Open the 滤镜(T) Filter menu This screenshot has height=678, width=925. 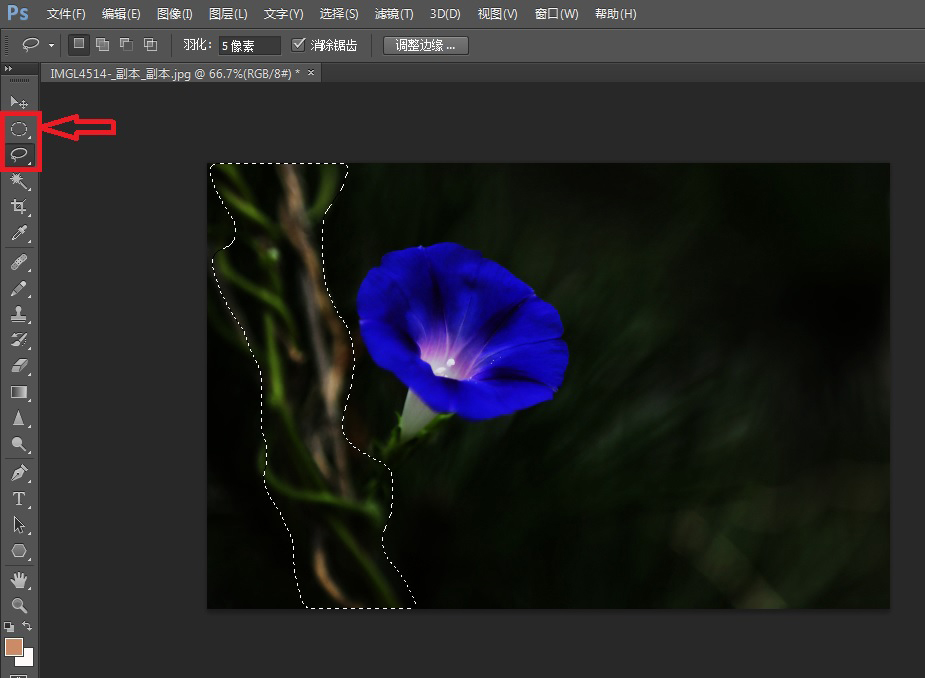(x=393, y=14)
